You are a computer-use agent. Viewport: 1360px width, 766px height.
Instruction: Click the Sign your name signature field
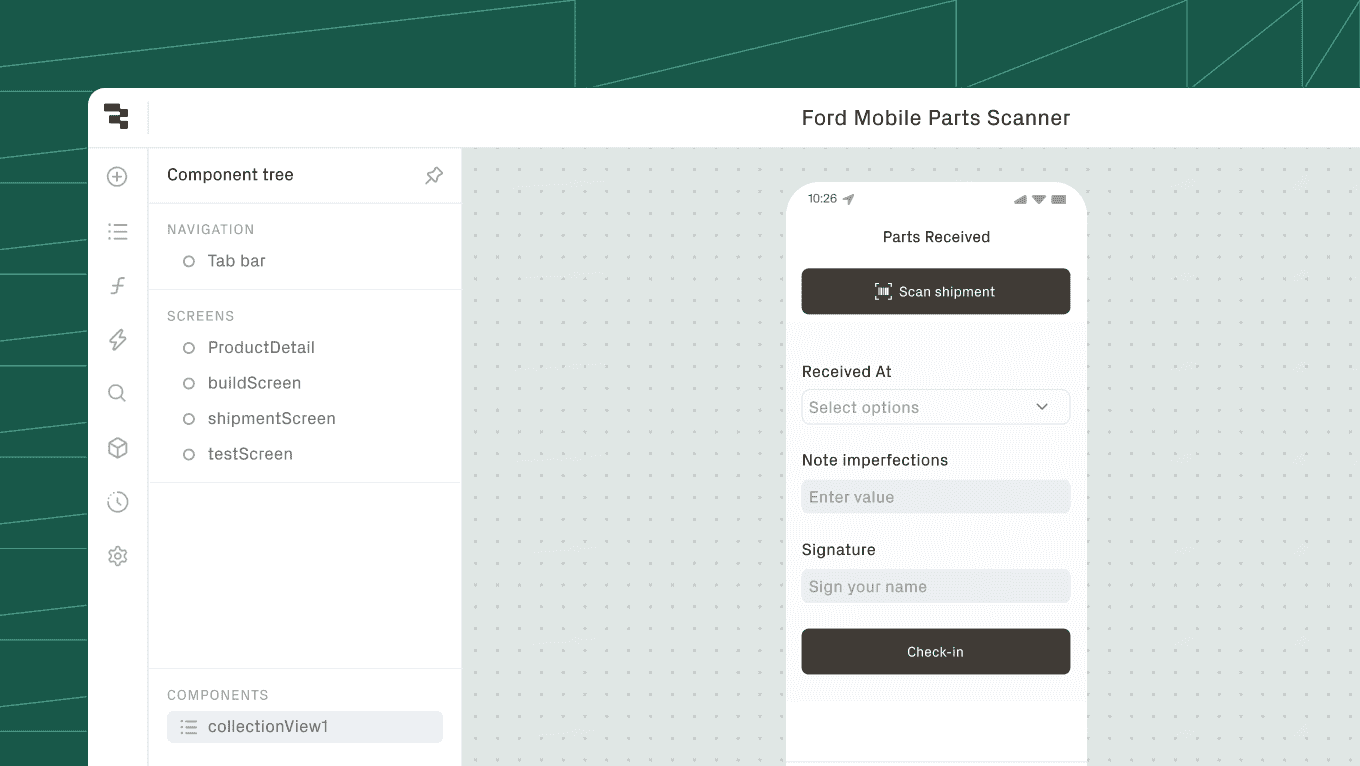click(935, 586)
